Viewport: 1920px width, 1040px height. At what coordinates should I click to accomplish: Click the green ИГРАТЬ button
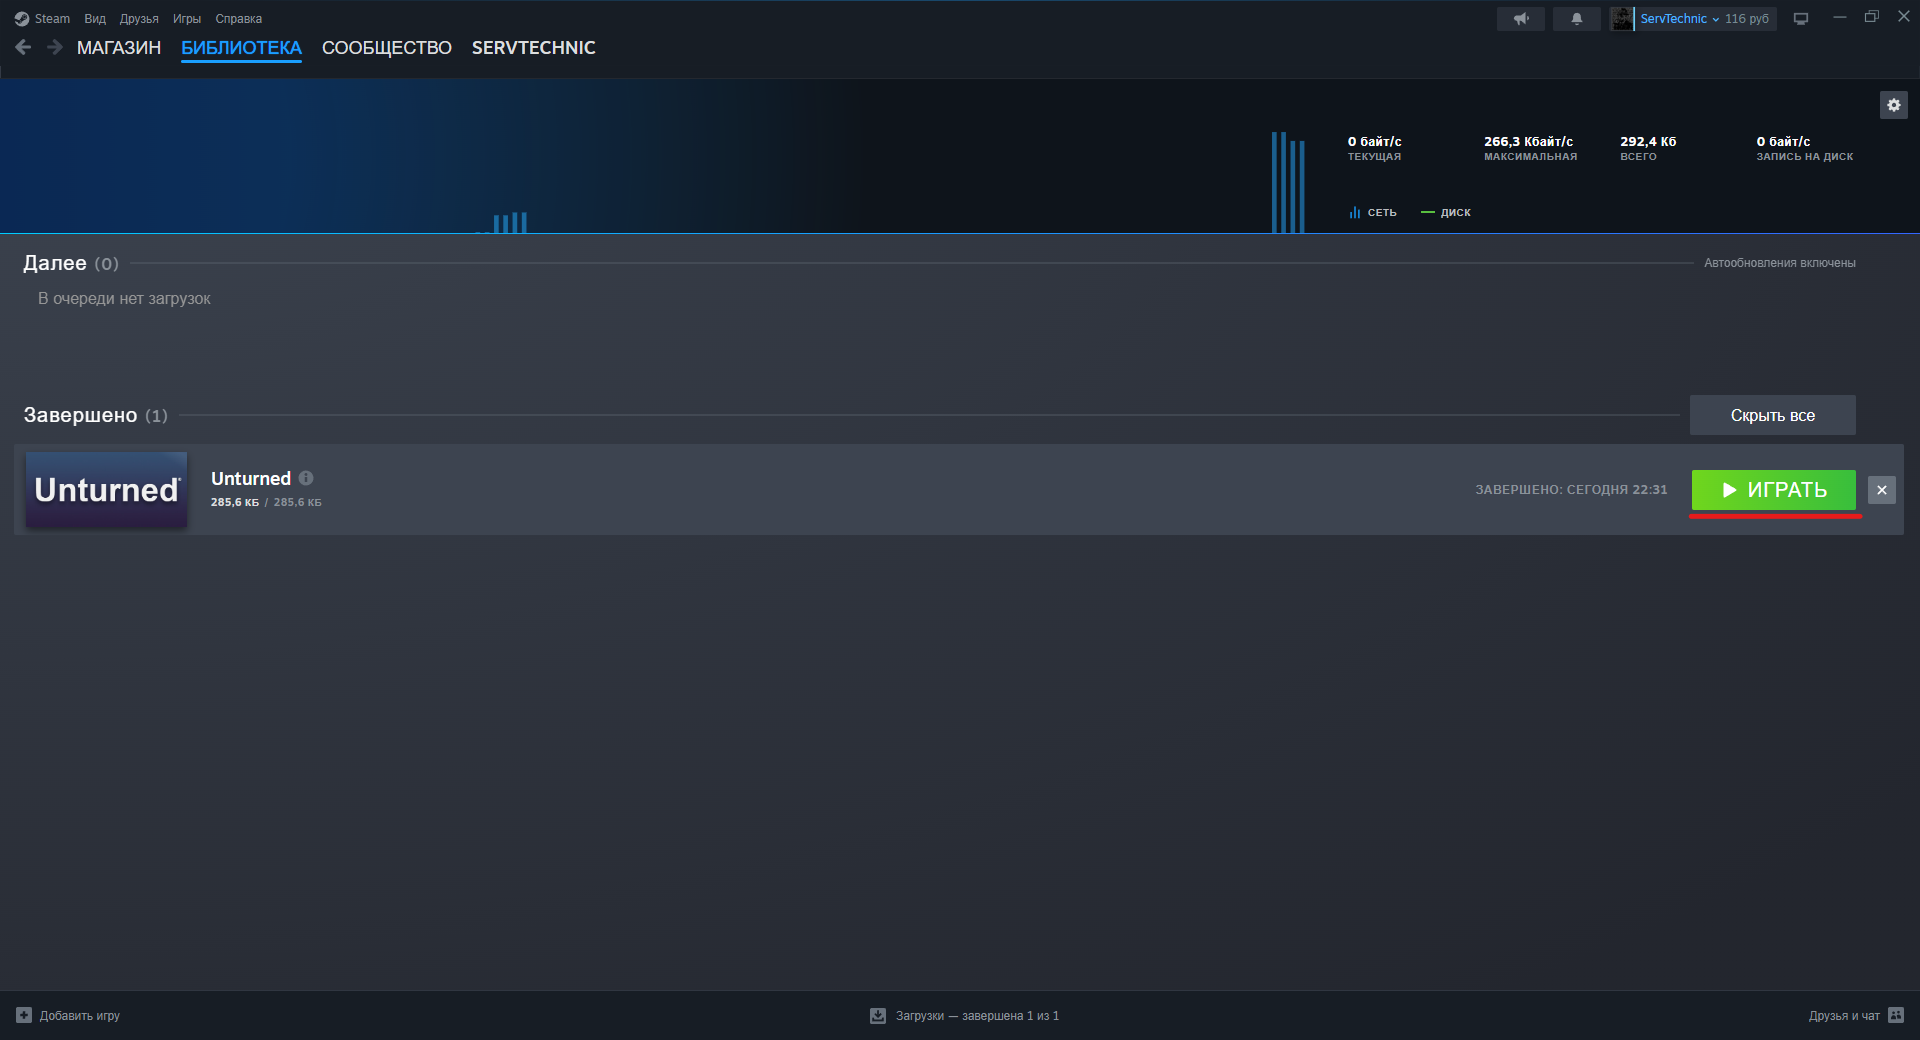click(1773, 490)
